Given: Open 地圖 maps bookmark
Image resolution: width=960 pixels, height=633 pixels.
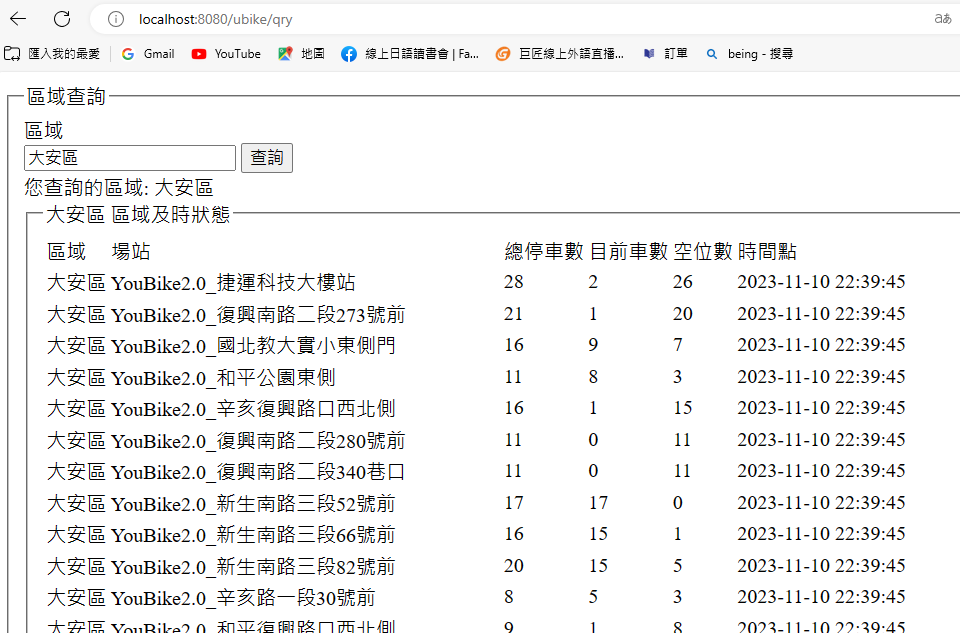Looking at the screenshot, I should (x=301, y=54).
